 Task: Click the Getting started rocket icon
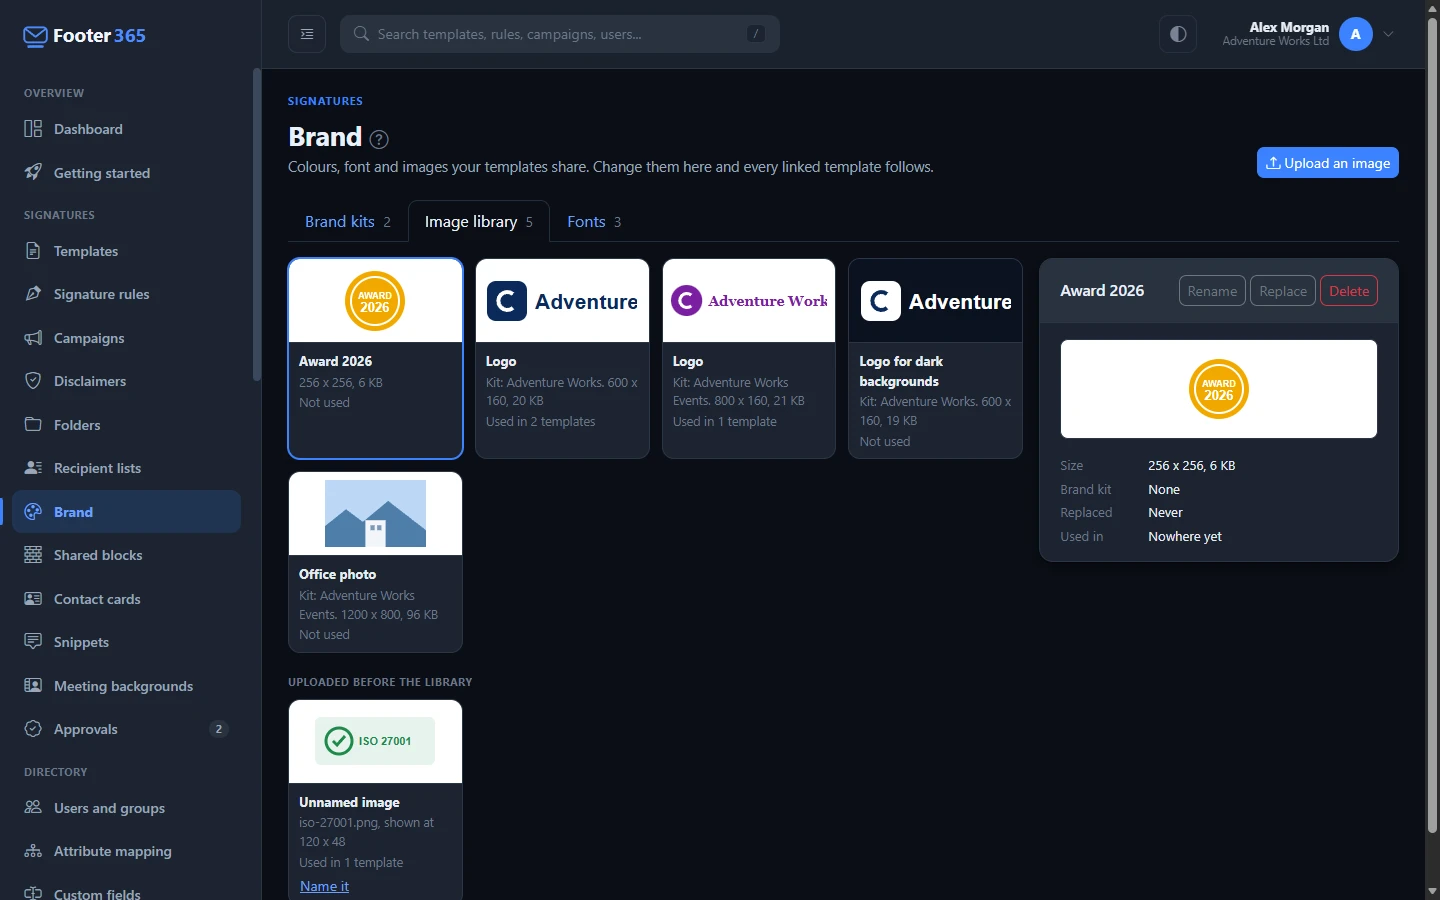pos(33,172)
